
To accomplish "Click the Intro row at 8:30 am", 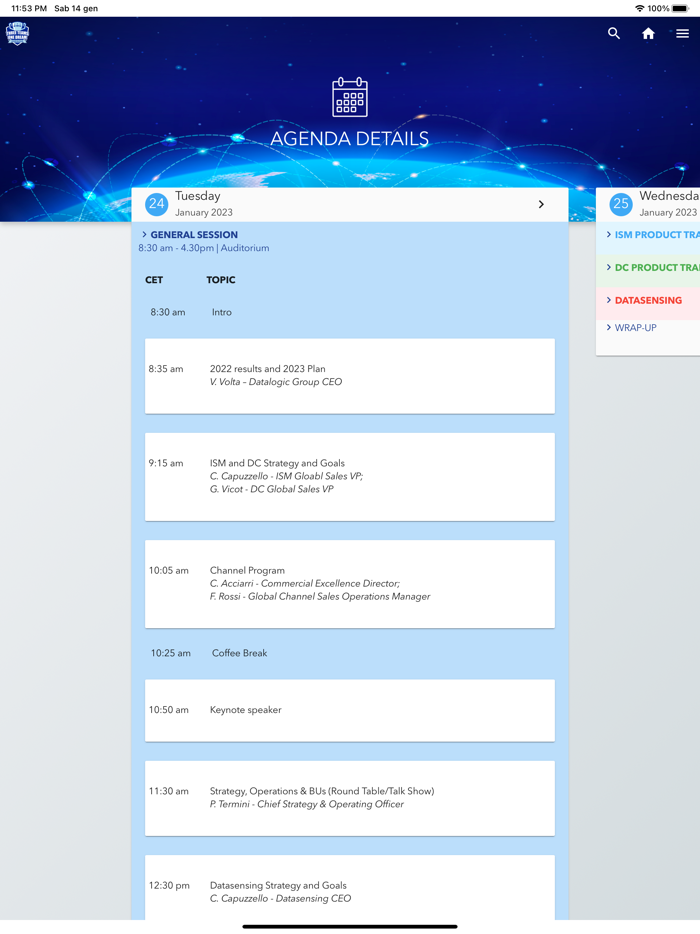I will 350,312.
